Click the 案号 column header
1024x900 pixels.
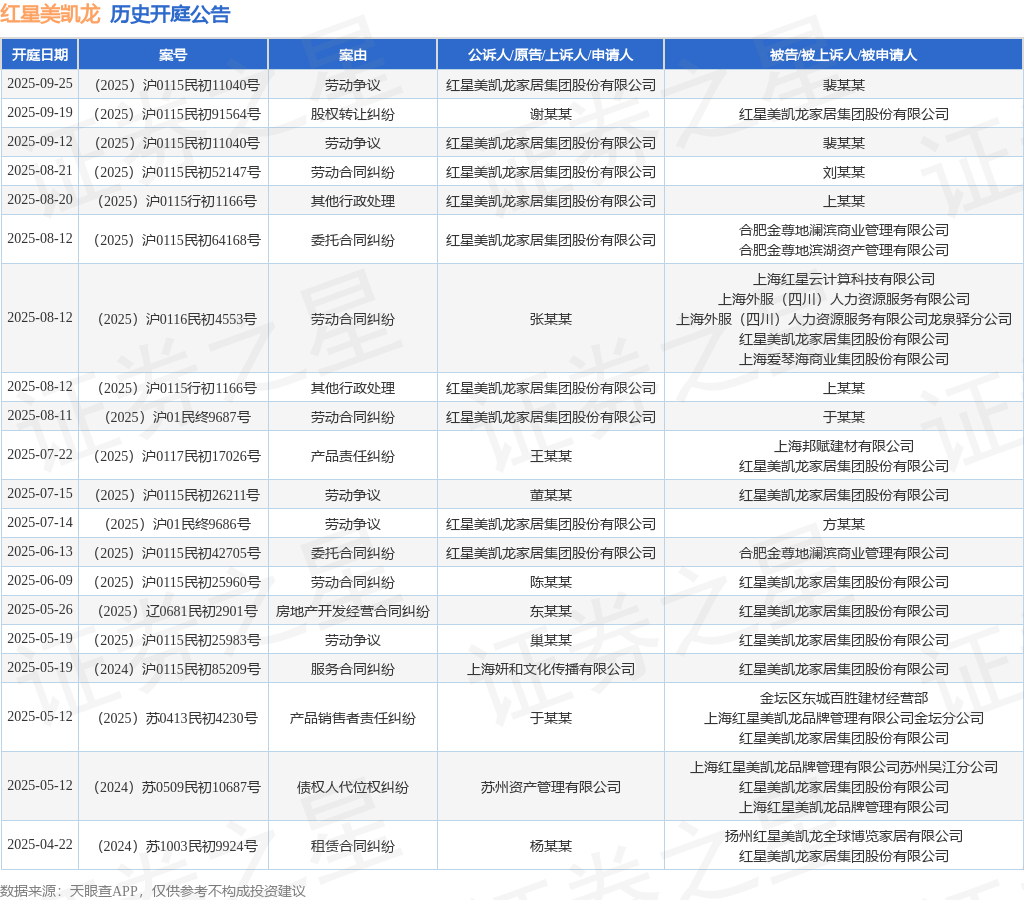pyautogui.click(x=173, y=55)
